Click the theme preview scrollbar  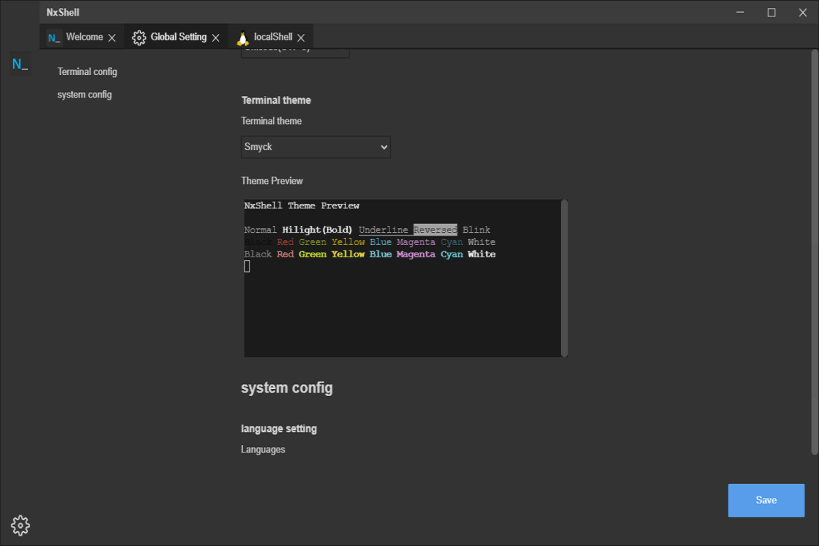tap(564, 278)
